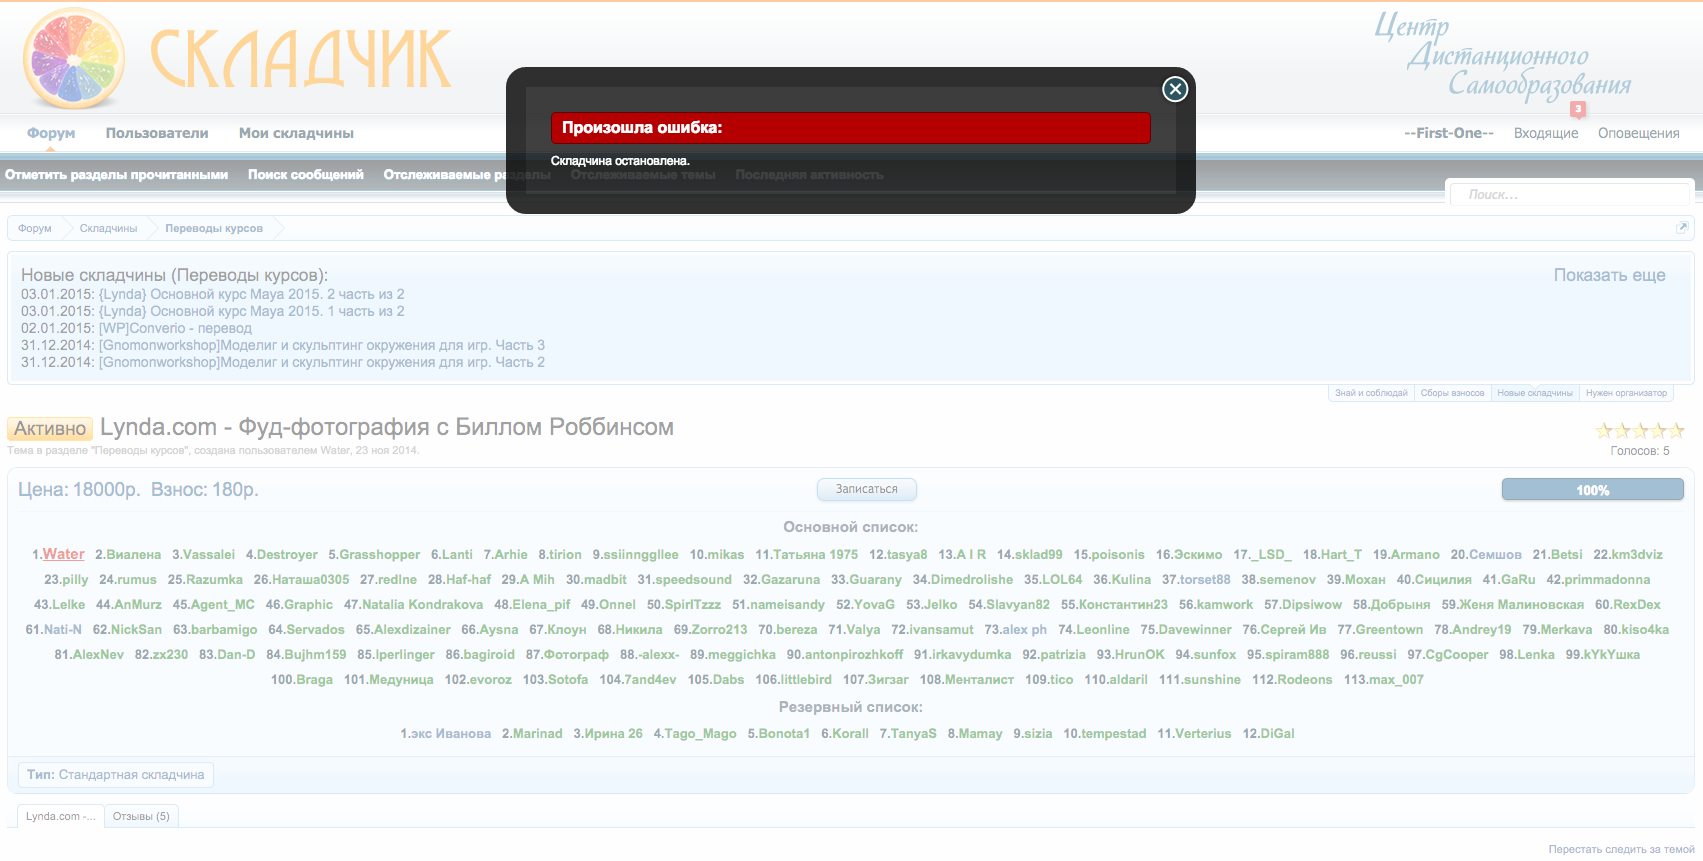Switch to Сборы взносов tab

(1452, 393)
